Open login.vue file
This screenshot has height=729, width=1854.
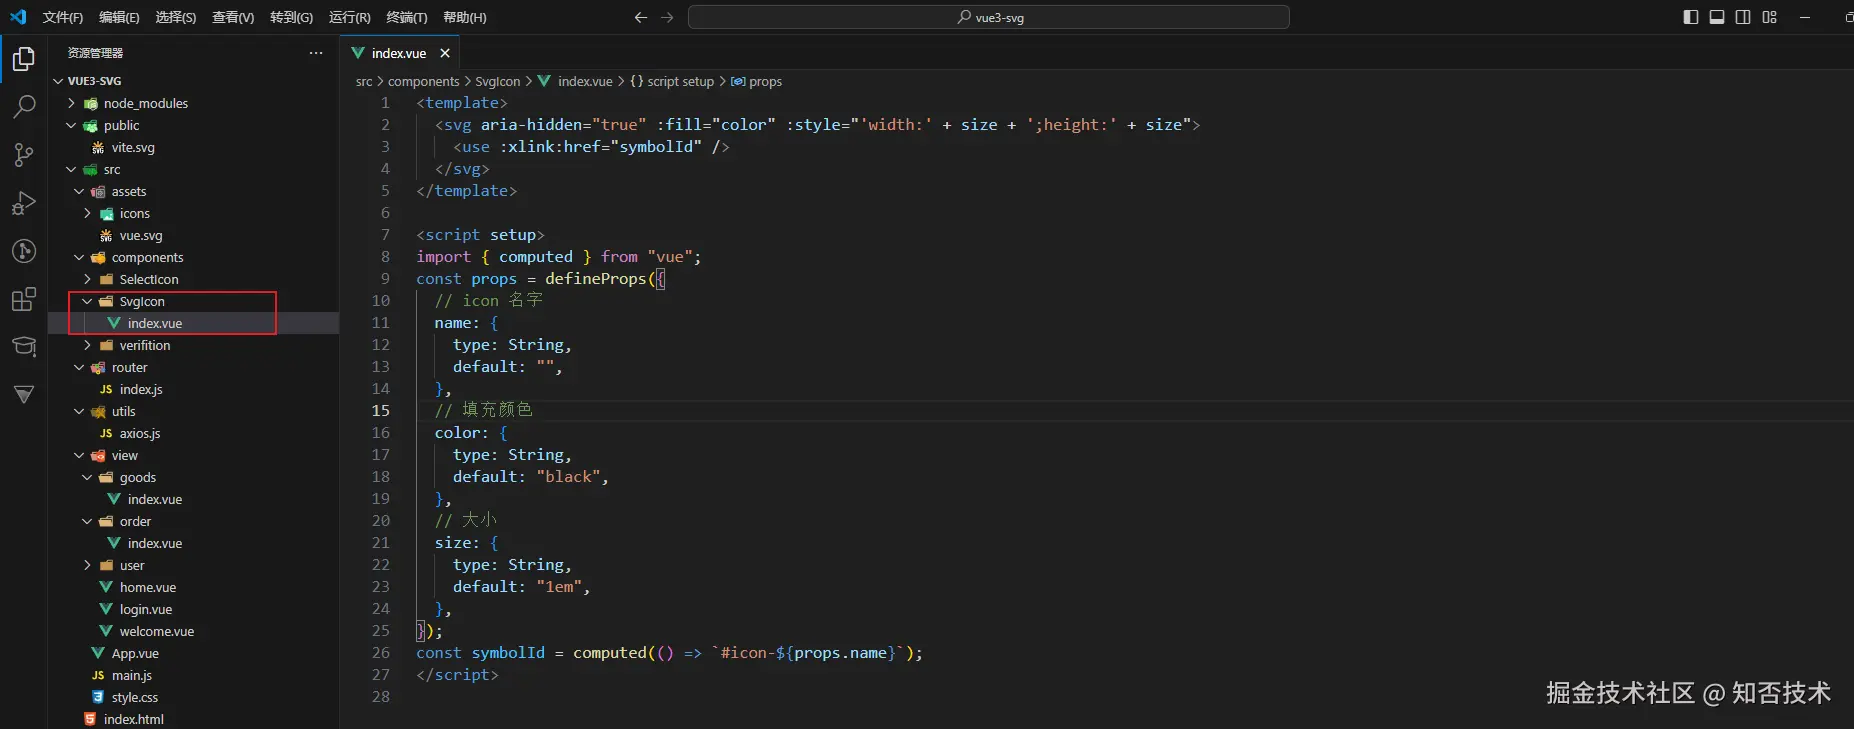click(x=194, y=609)
